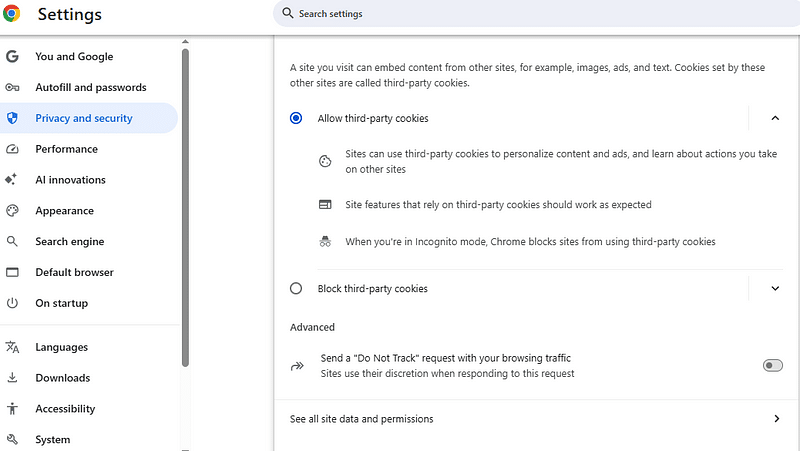Select Allow third-party cookies radio button
The image size is (800, 451).
click(296, 118)
